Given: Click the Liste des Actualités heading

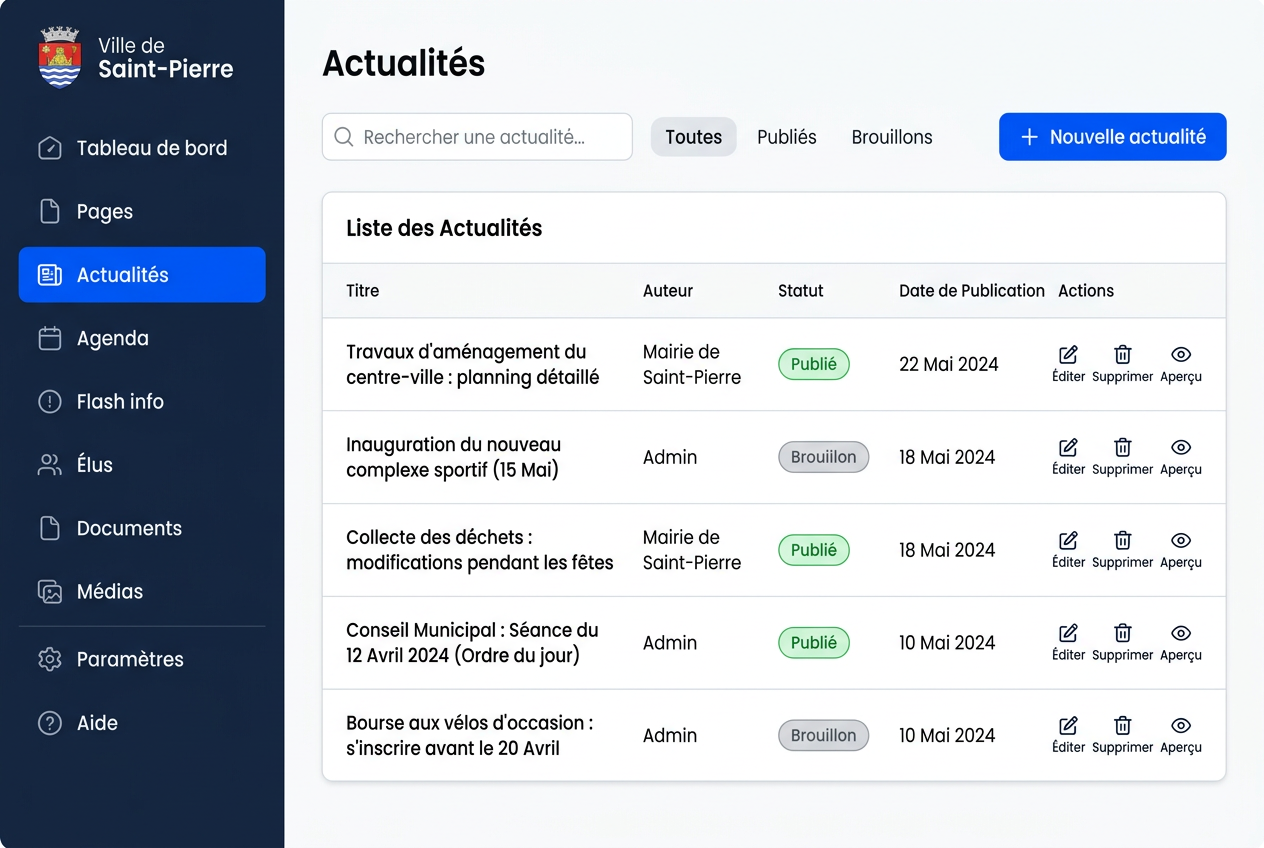Looking at the screenshot, I should tap(444, 228).
